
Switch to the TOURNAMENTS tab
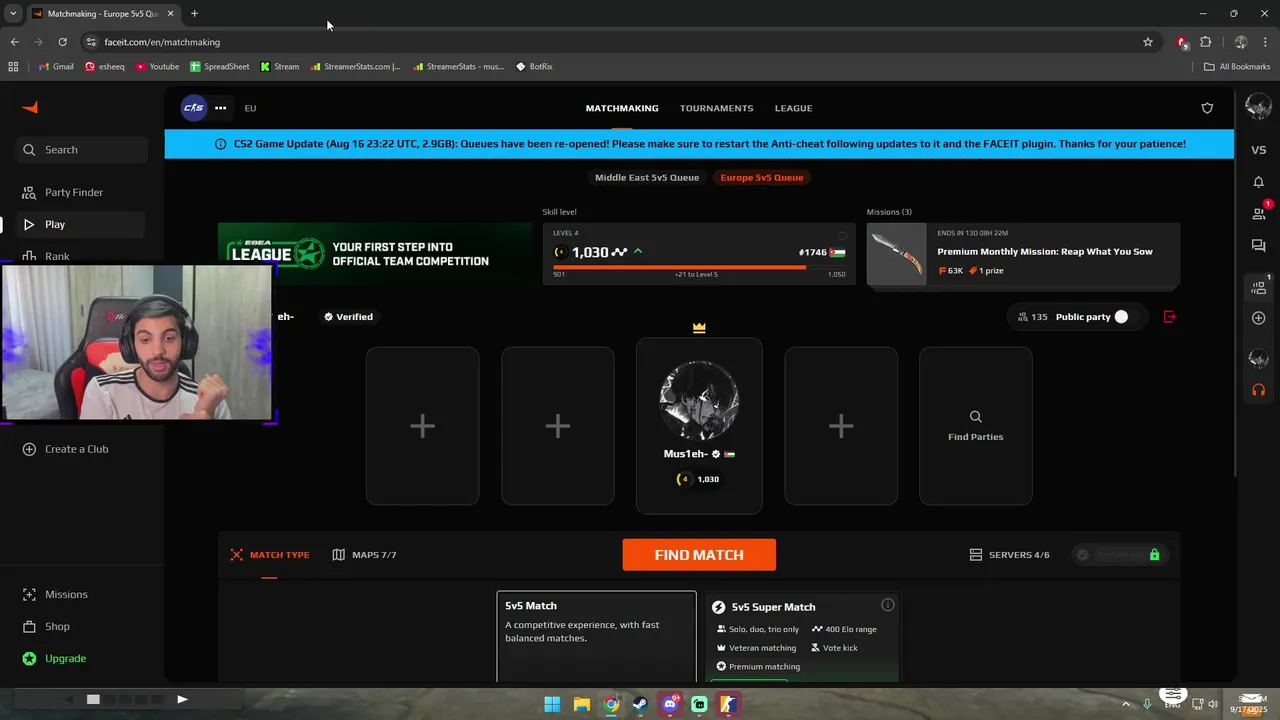(x=716, y=108)
